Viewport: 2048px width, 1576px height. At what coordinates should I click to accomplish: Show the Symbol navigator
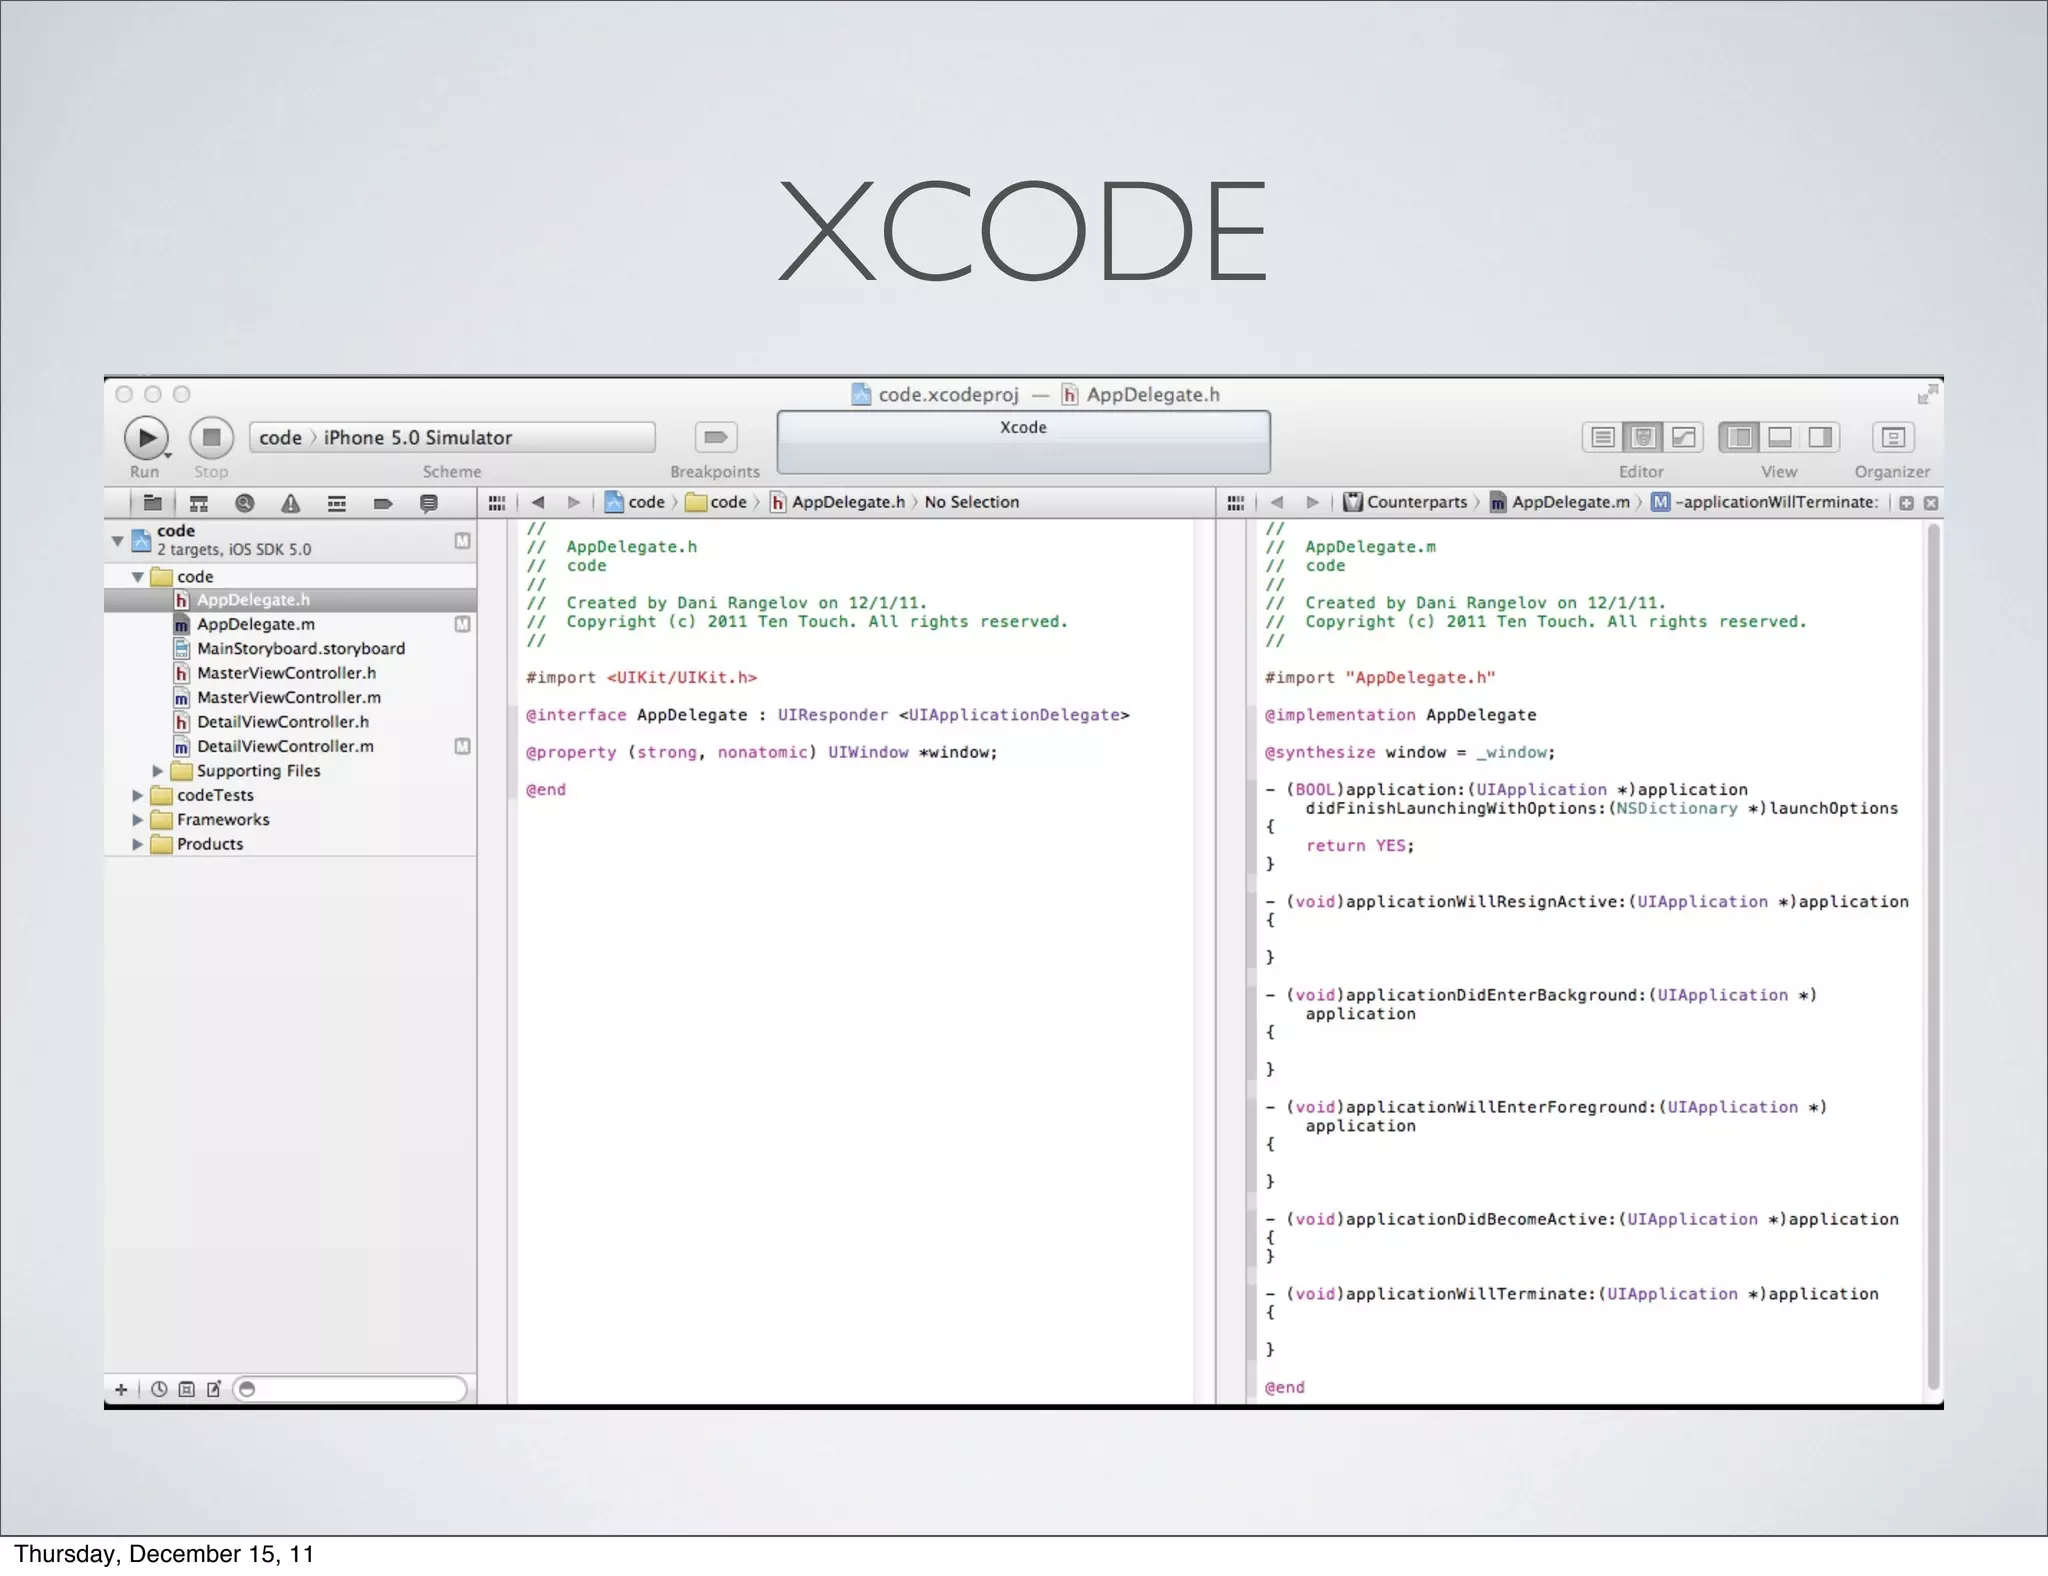[x=199, y=503]
